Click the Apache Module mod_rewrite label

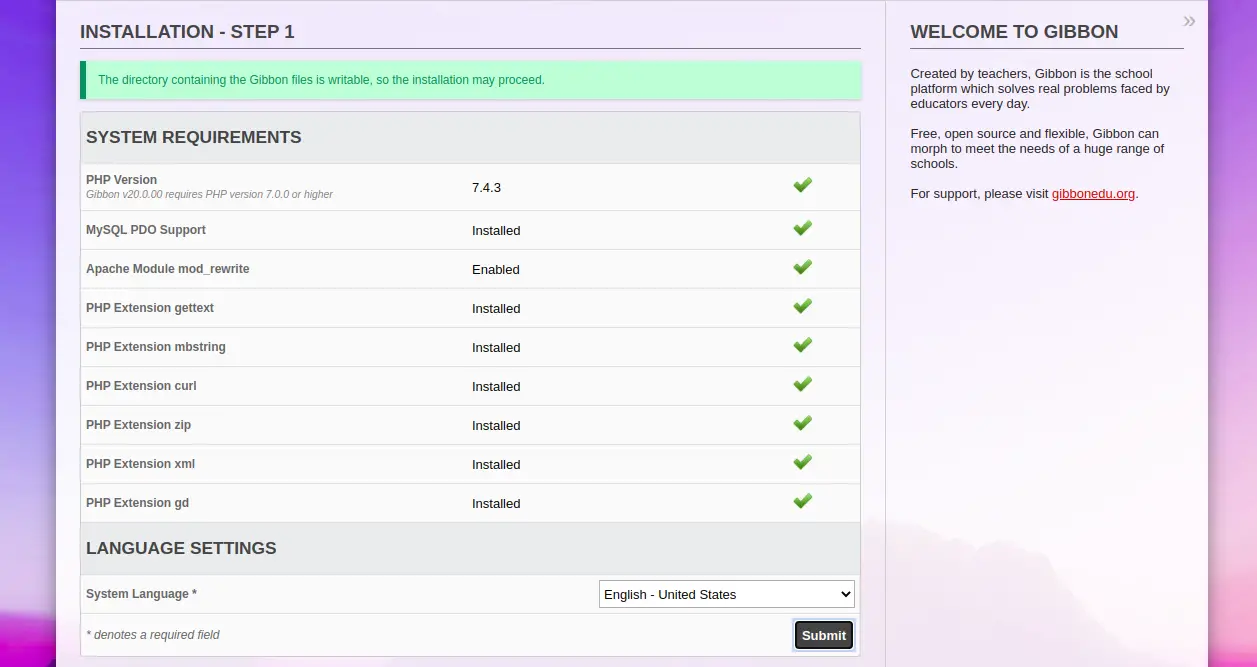coord(168,269)
